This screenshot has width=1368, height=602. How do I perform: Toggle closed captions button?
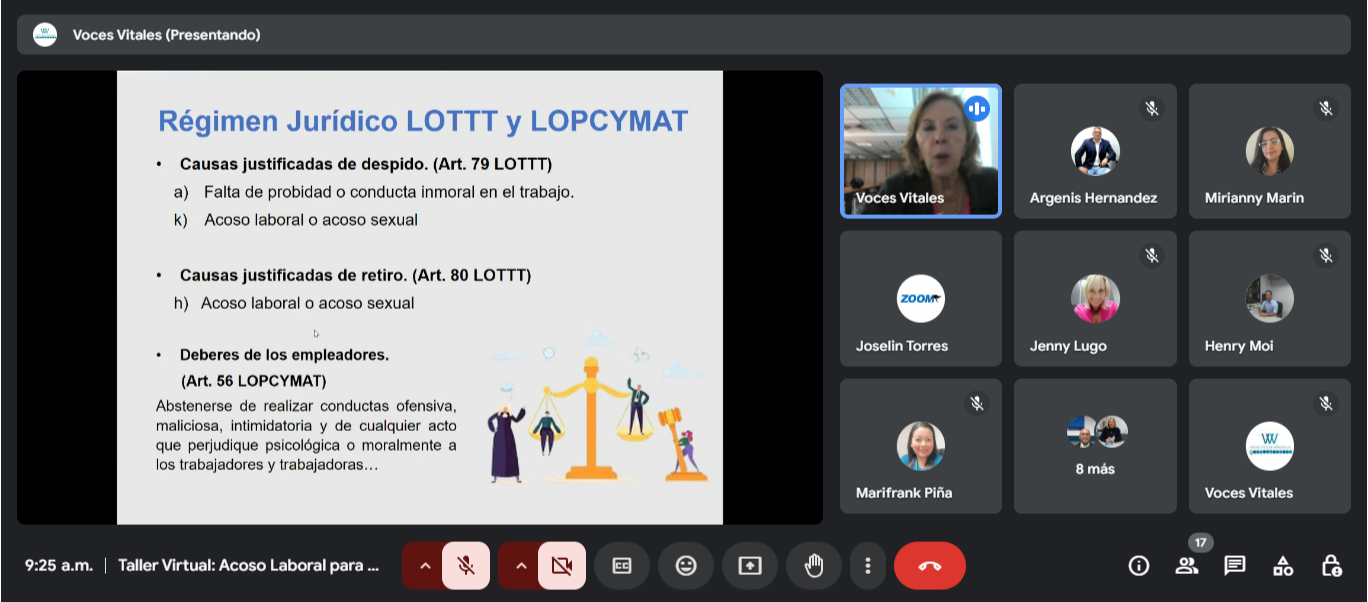coord(622,566)
